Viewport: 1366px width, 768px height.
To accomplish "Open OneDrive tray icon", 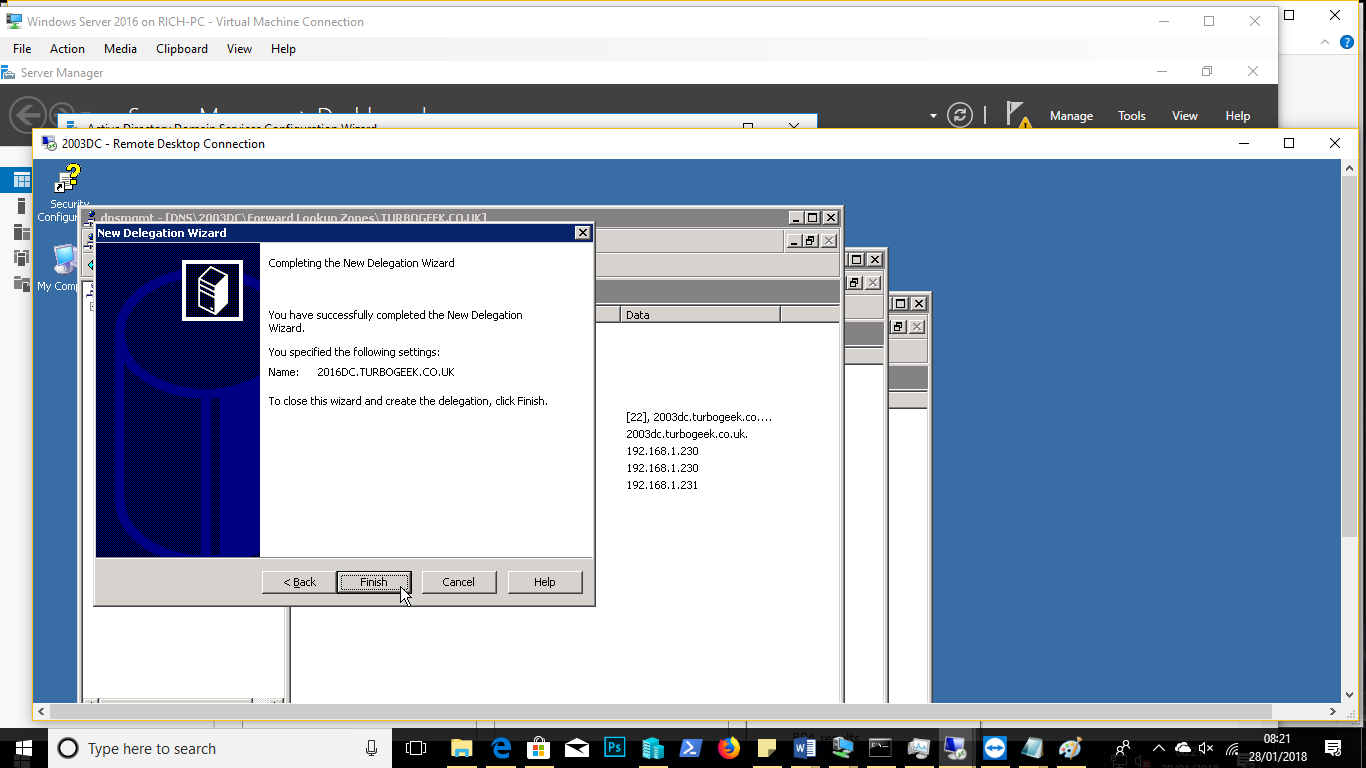I will coord(1183,748).
